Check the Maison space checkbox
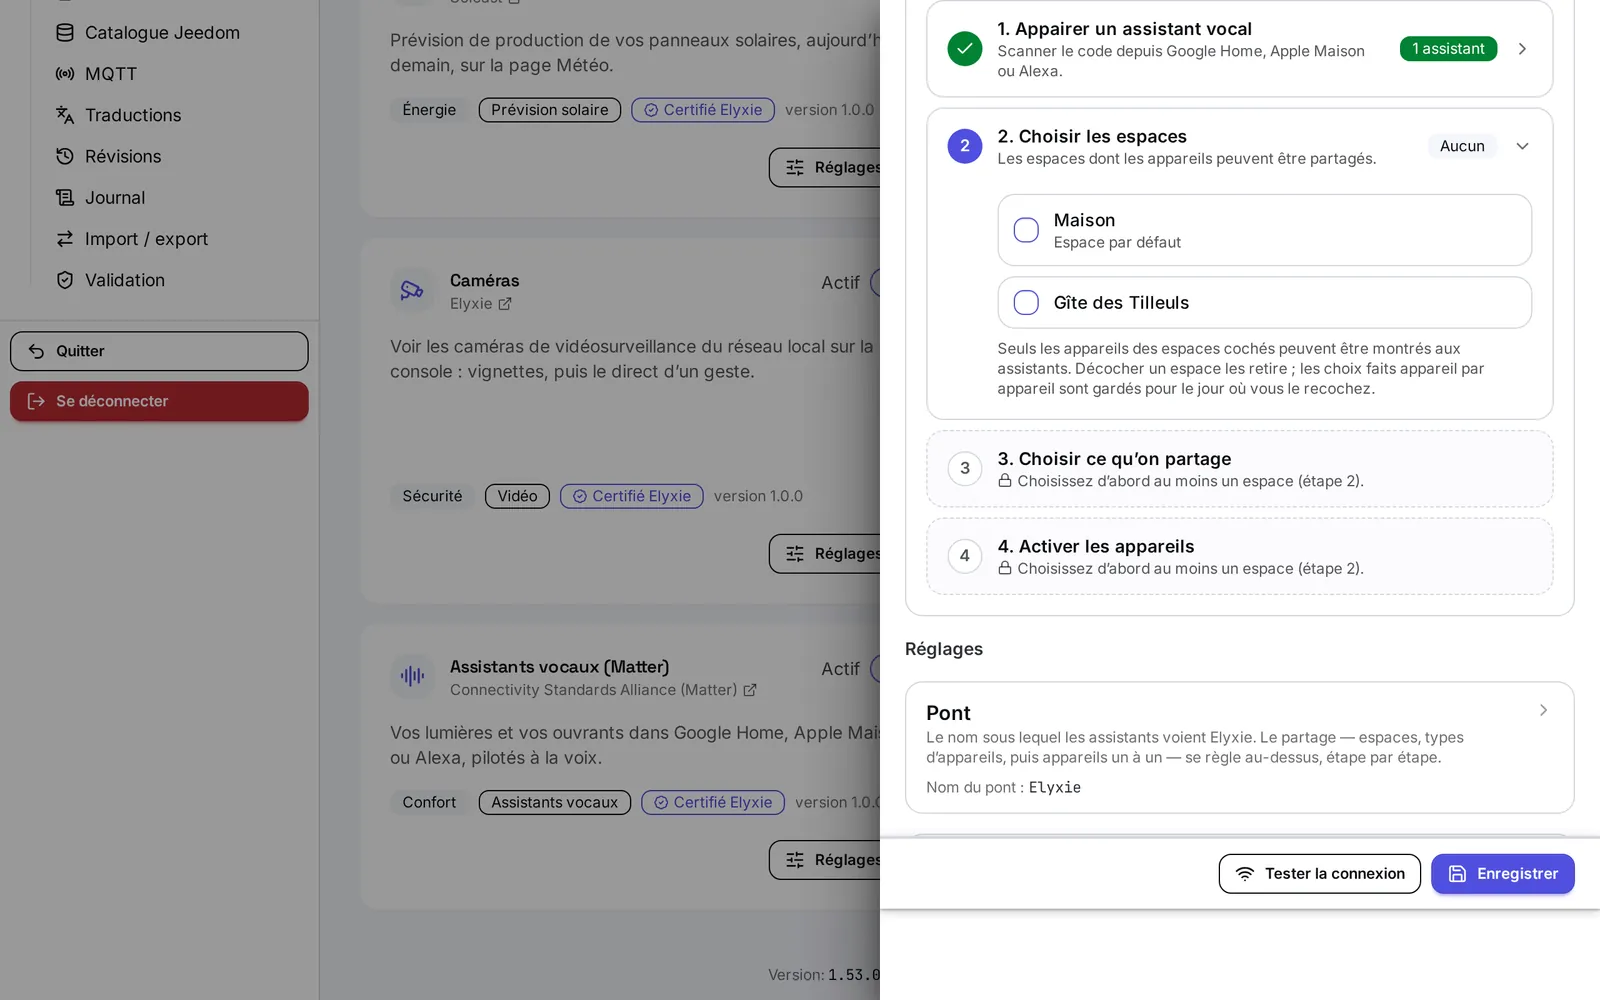 [1026, 230]
